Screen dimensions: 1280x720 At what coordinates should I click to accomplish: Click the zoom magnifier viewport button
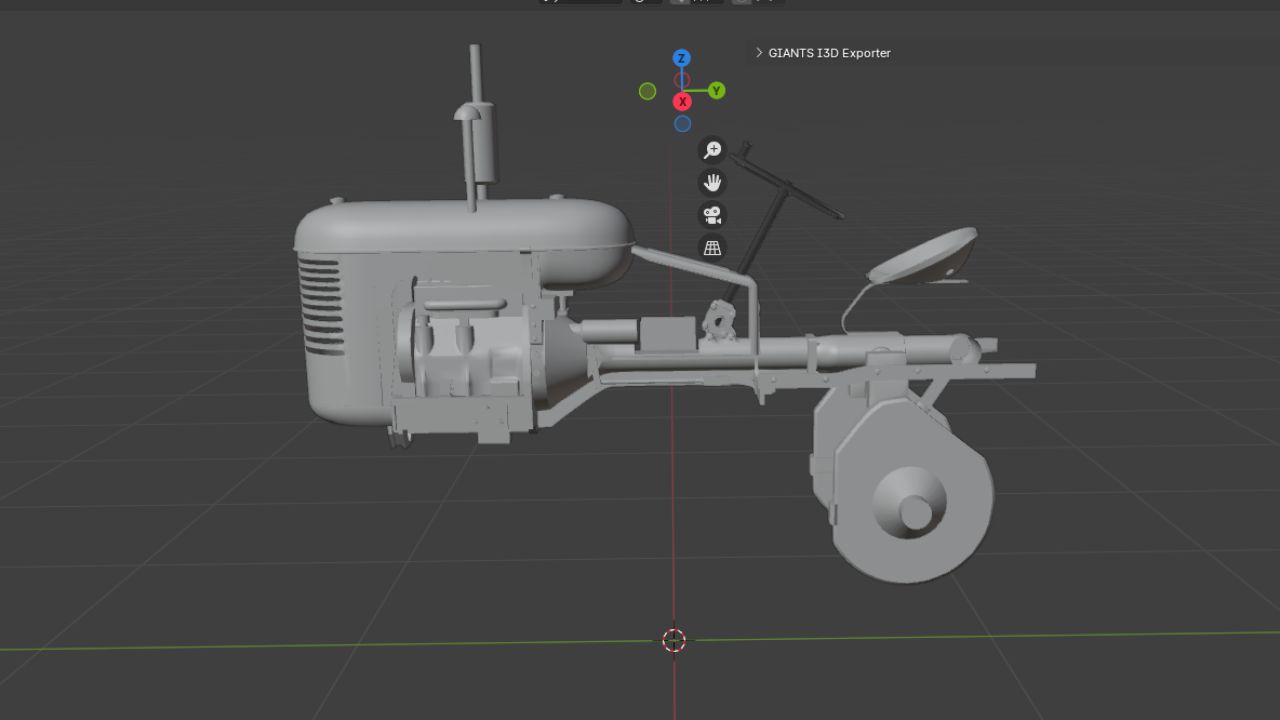(x=712, y=150)
